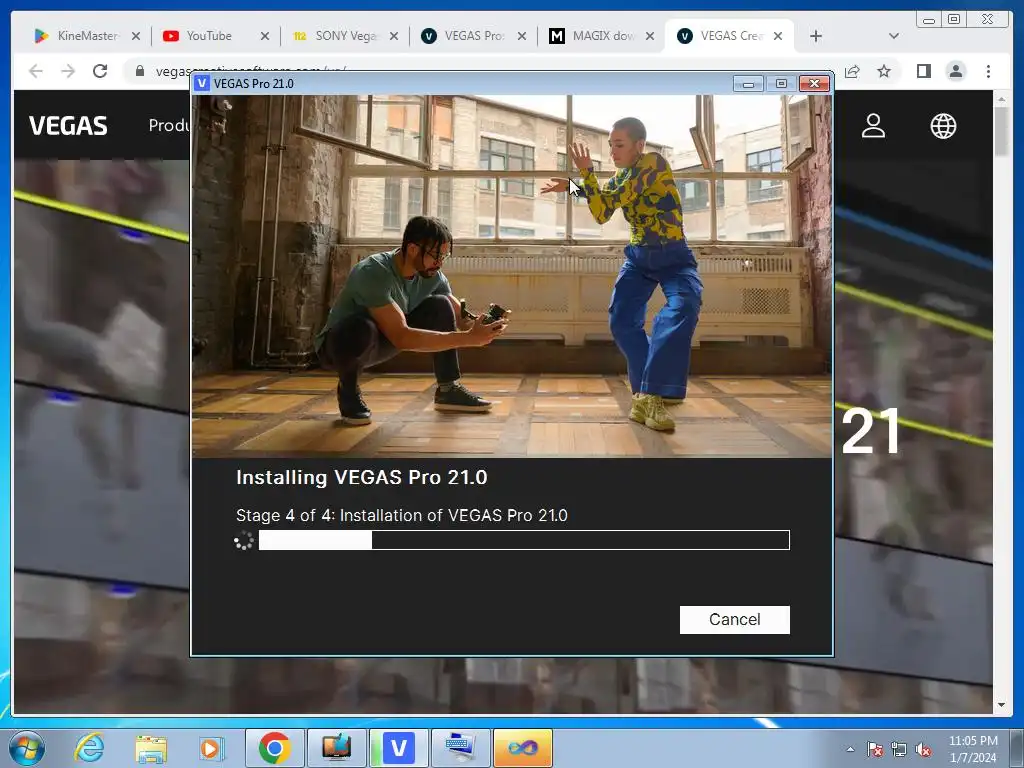1024x768 pixels.
Task: Open the Products menu on VEGAS site
Action: [168, 125]
